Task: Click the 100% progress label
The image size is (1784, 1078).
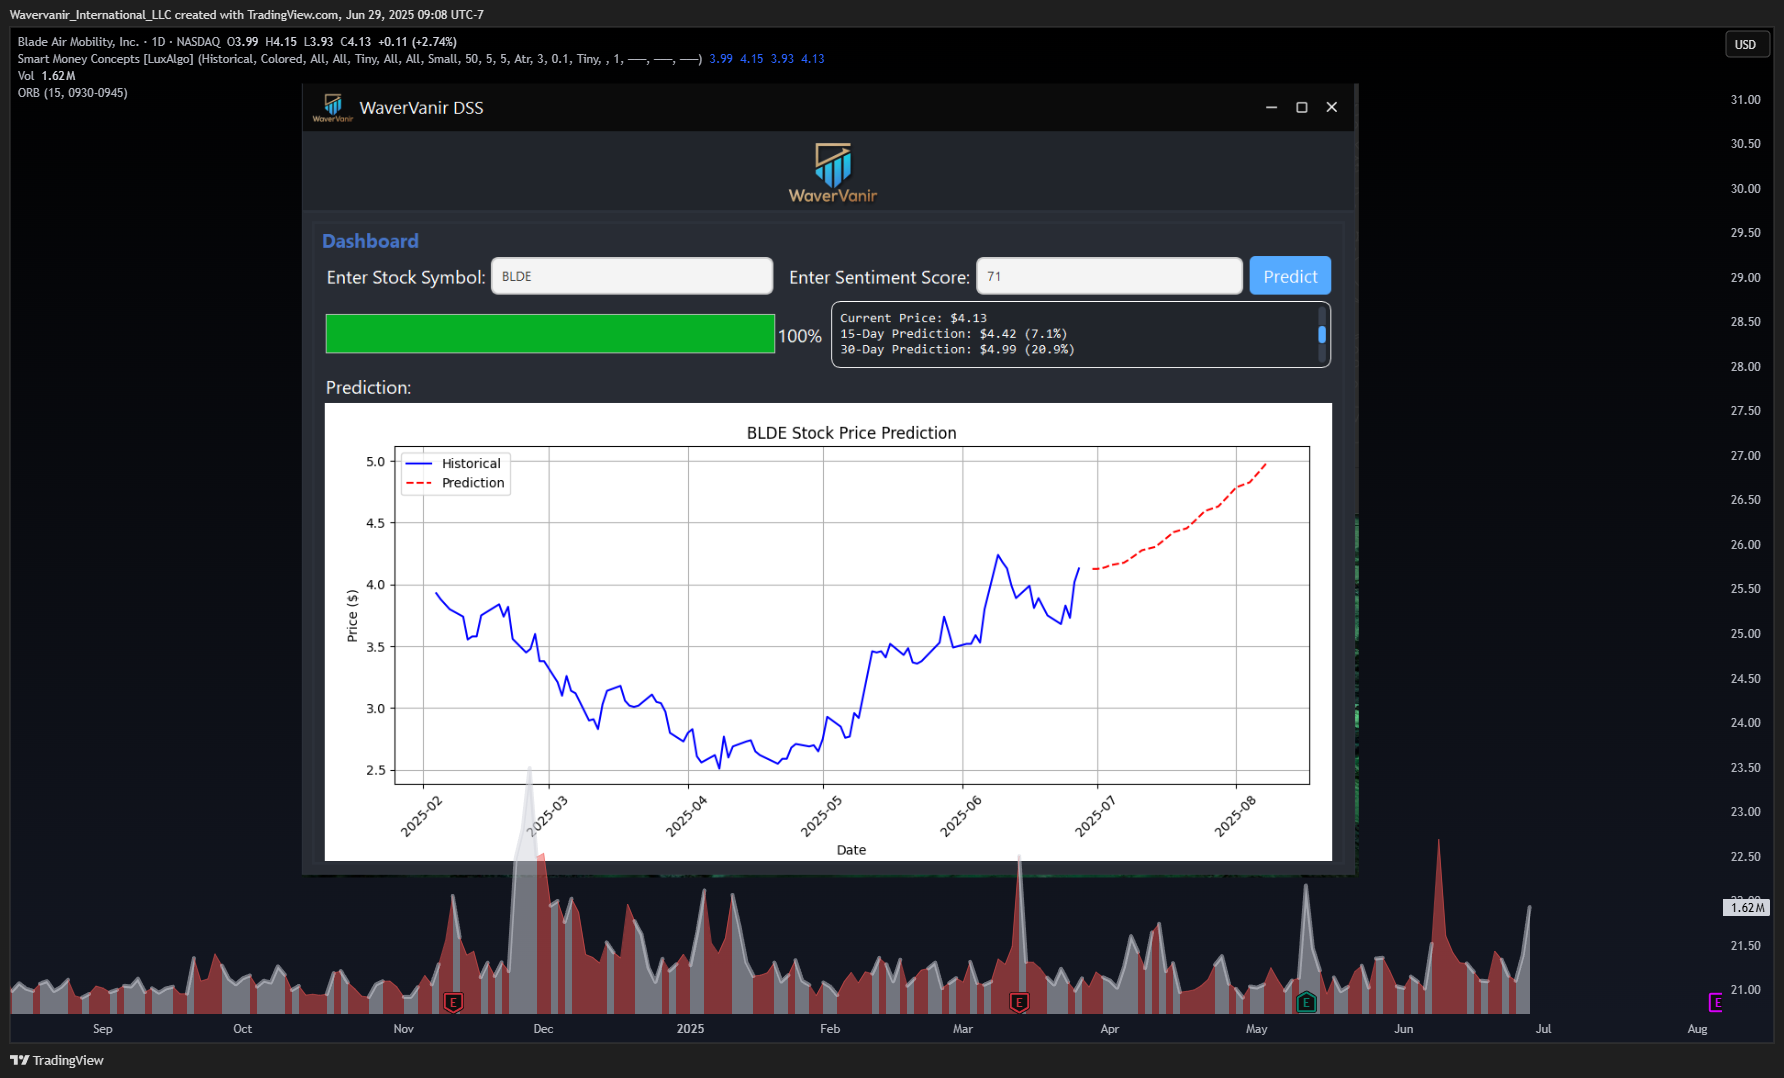Action: [800, 336]
